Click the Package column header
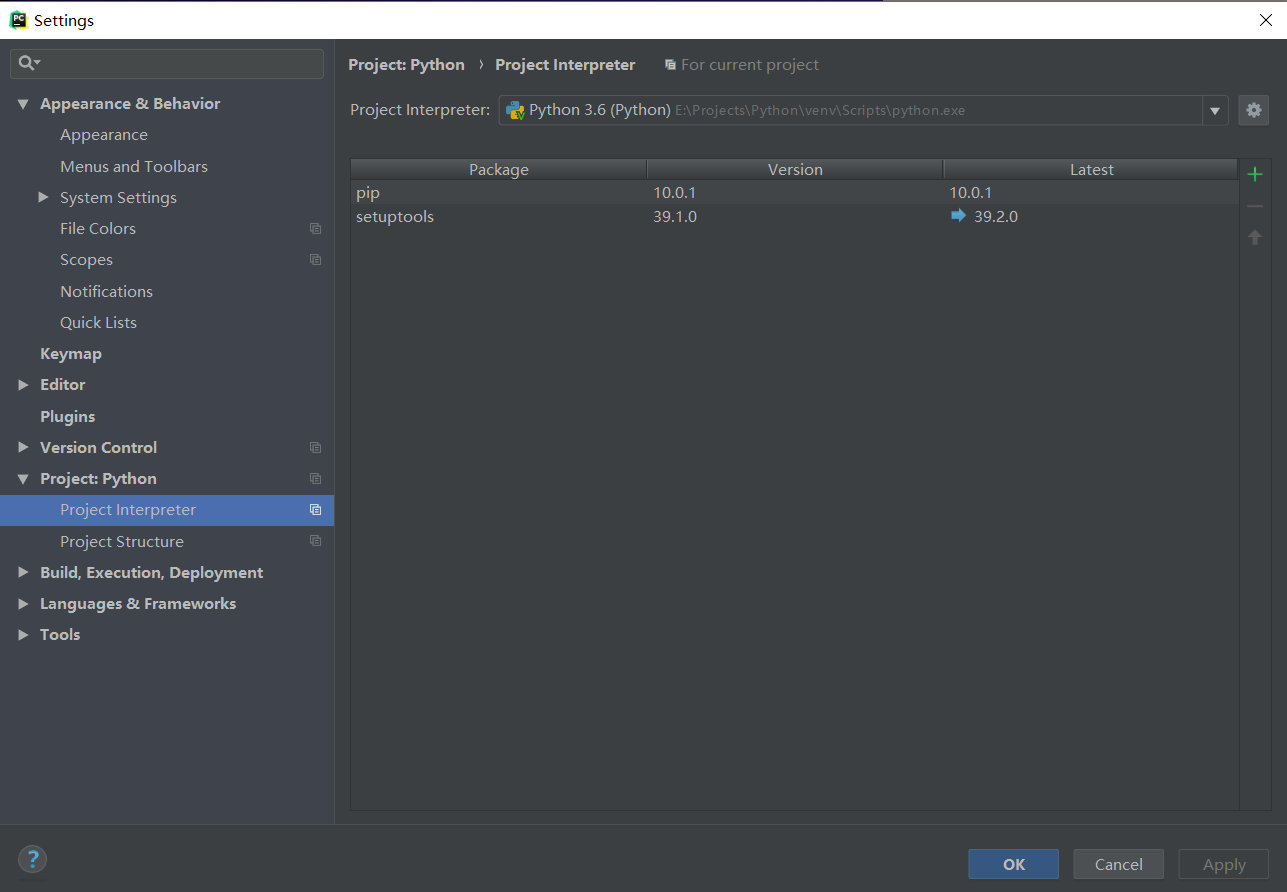The height and width of the screenshot is (892, 1287). 498,170
